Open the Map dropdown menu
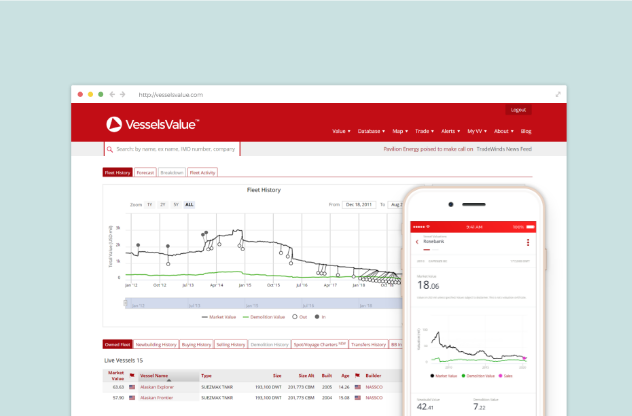632x416 pixels. tap(400, 131)
